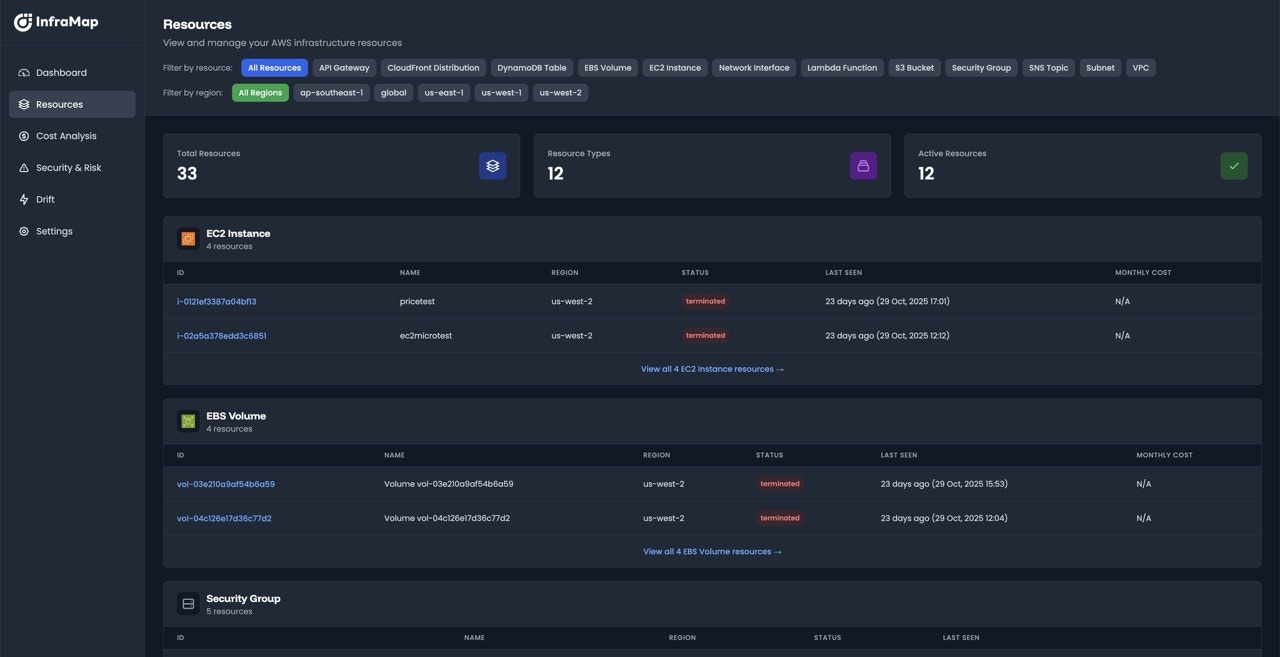The height and width of the screenshot is (657, 1280).
Task: Click the EBS Volume section heading
Action: pos(236,416)
